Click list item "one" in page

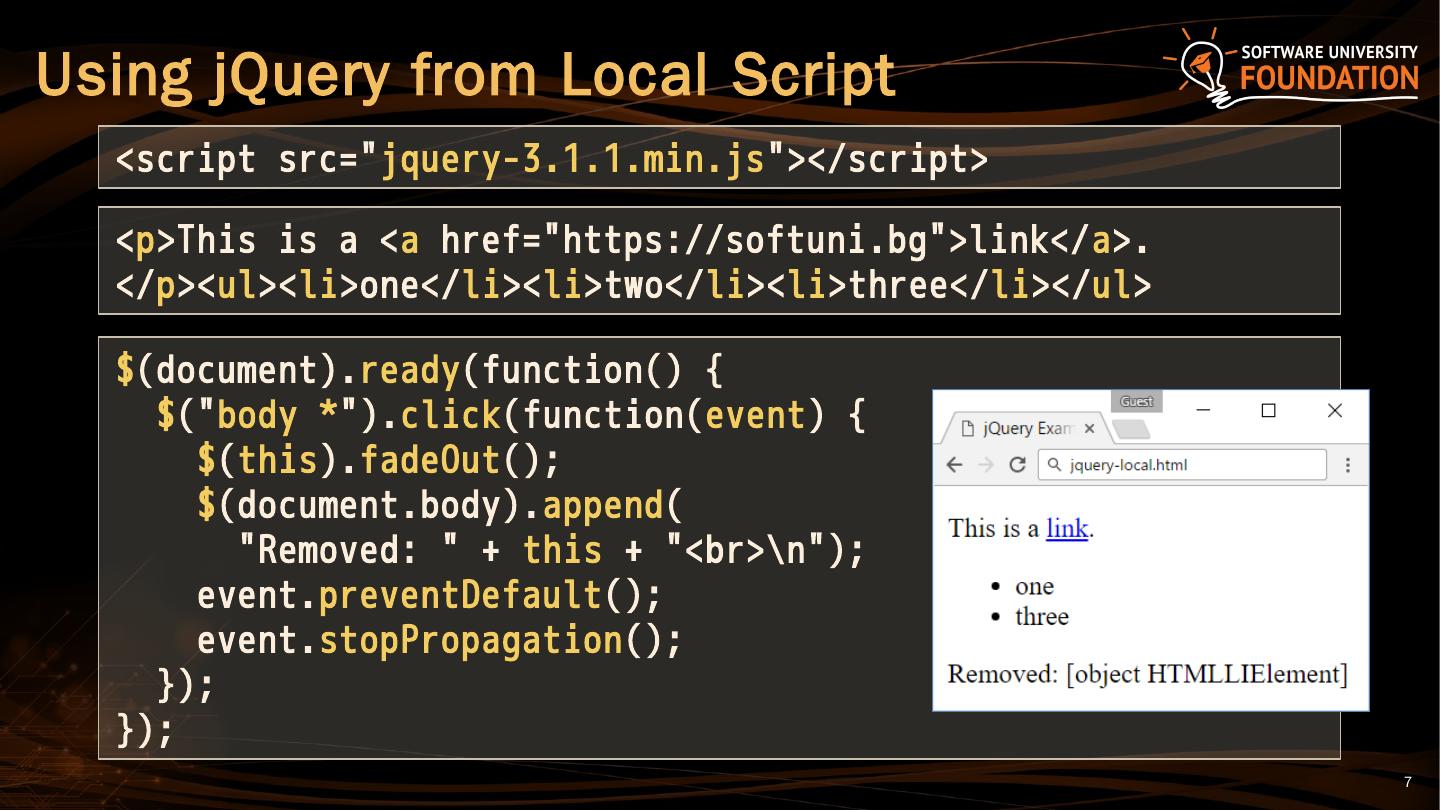click(1034, 586)
